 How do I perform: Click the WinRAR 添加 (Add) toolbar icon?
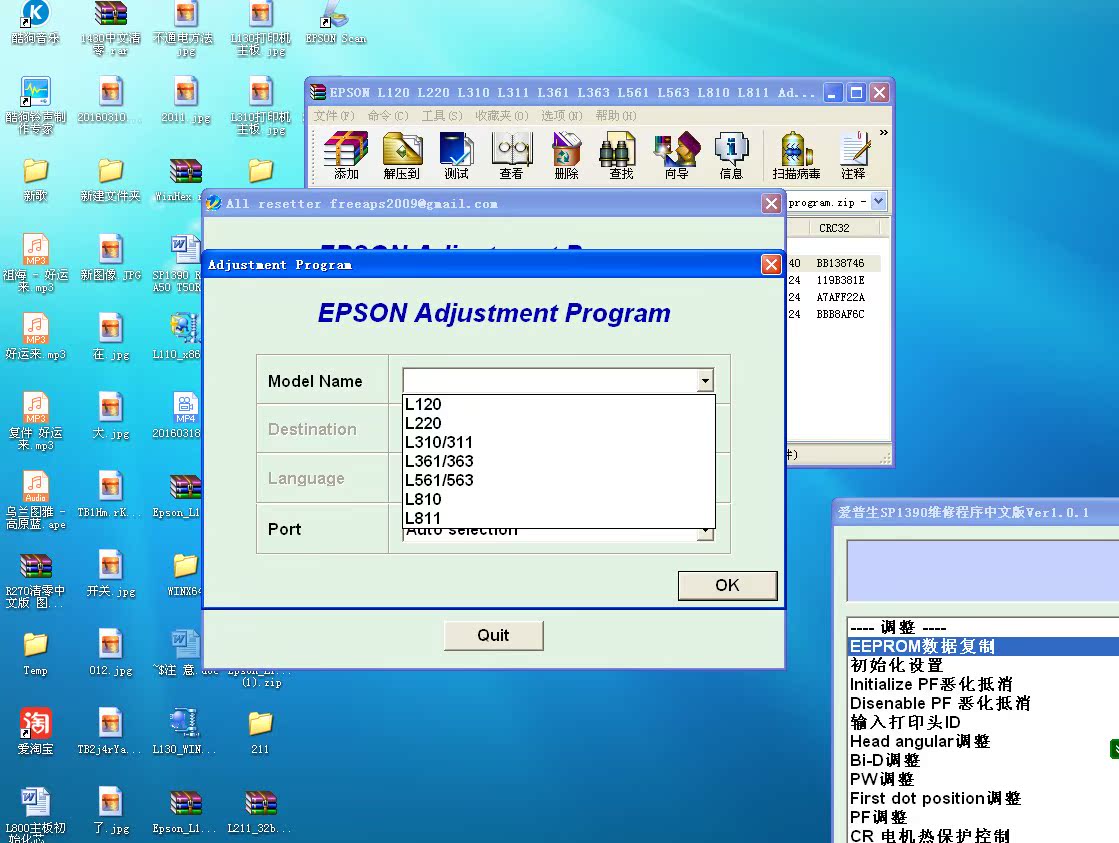(x=346, y=155)
